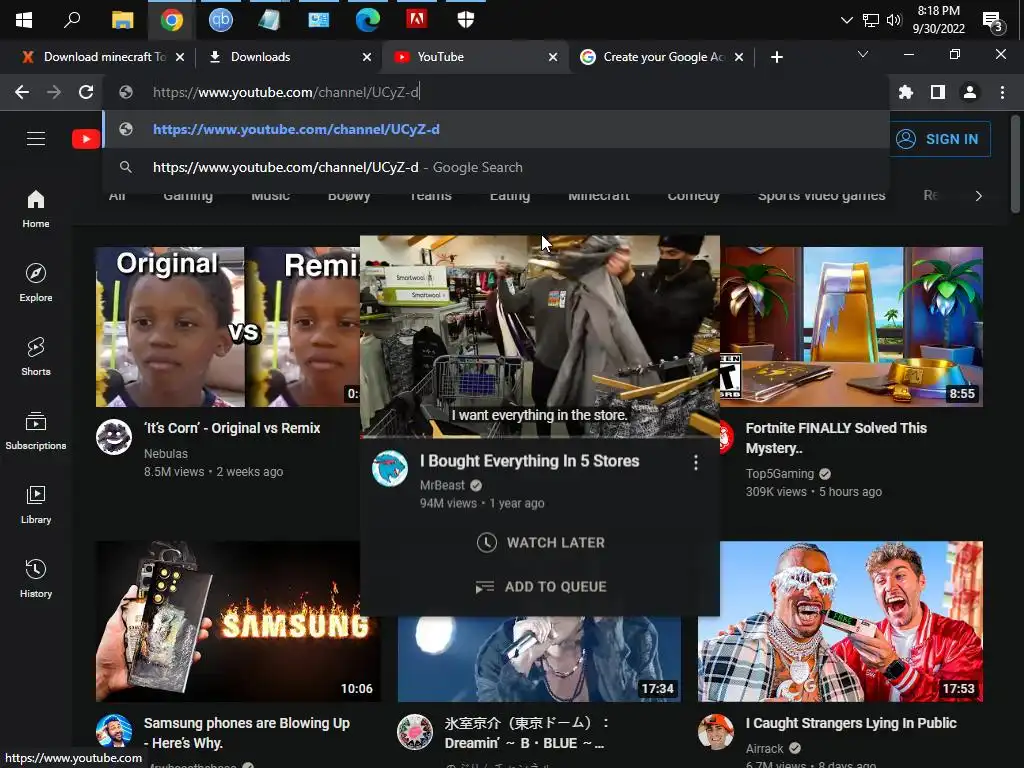Open 'It's Corn' - Original vs Remix title
This screenshot has height=768, width=1024.
pyautogui.click(x=232, y=428)
